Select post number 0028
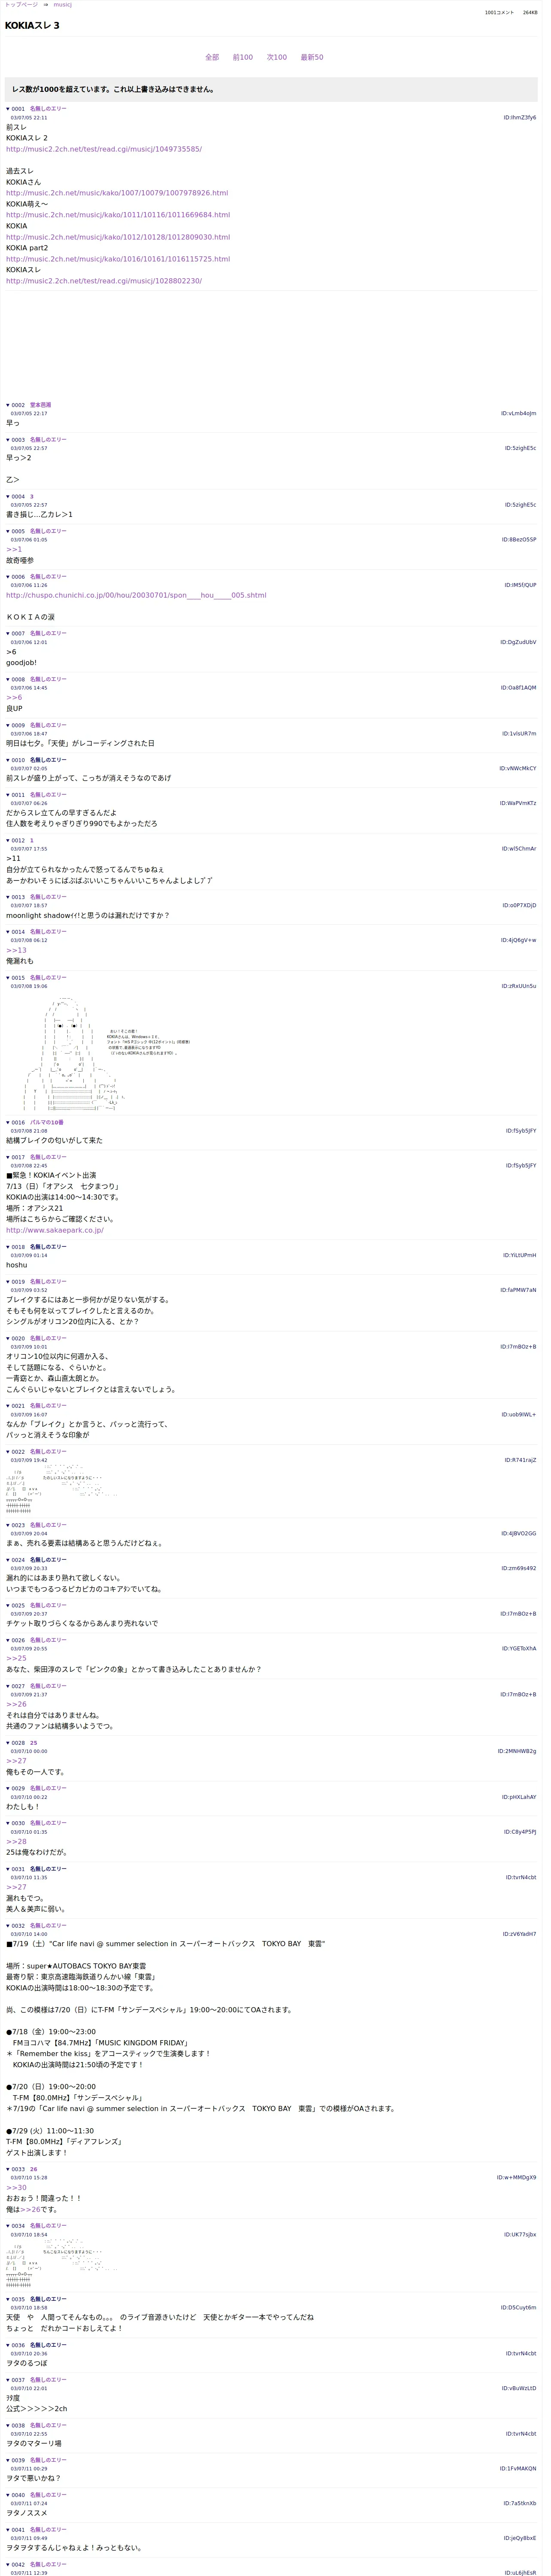 [18, 1743]
